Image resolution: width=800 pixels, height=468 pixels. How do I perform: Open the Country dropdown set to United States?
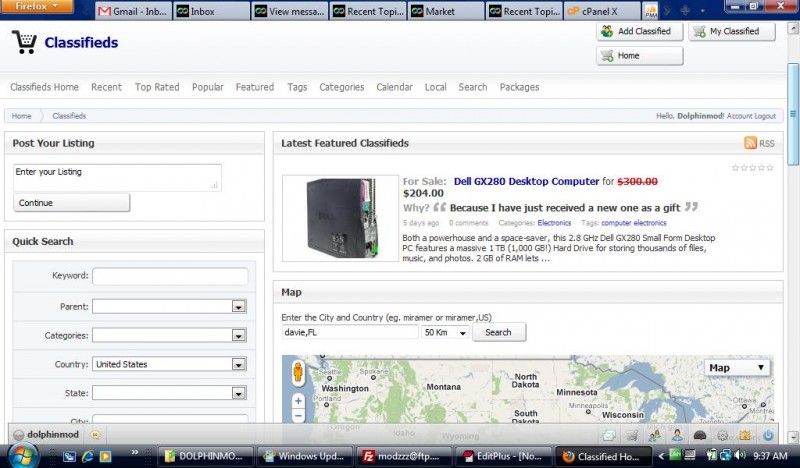(169, 364)
